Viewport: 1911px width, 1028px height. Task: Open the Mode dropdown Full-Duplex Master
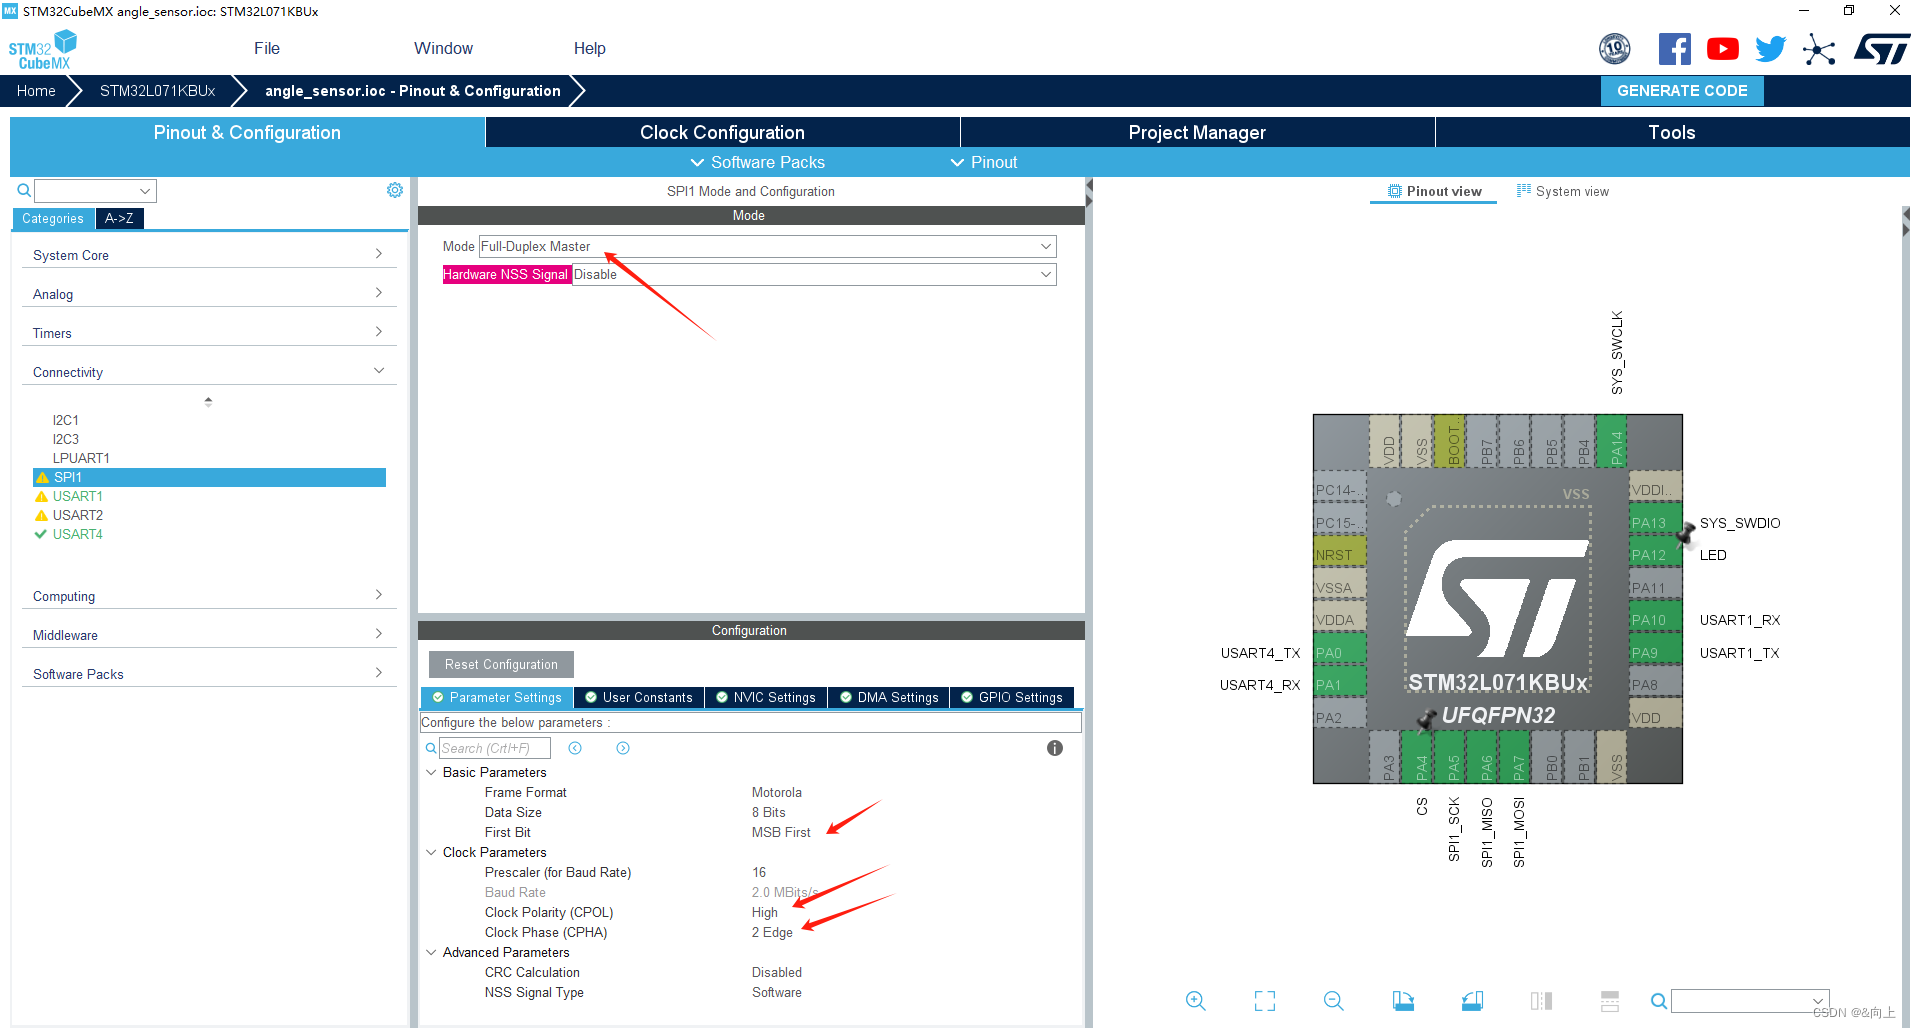tap(767, 246)
